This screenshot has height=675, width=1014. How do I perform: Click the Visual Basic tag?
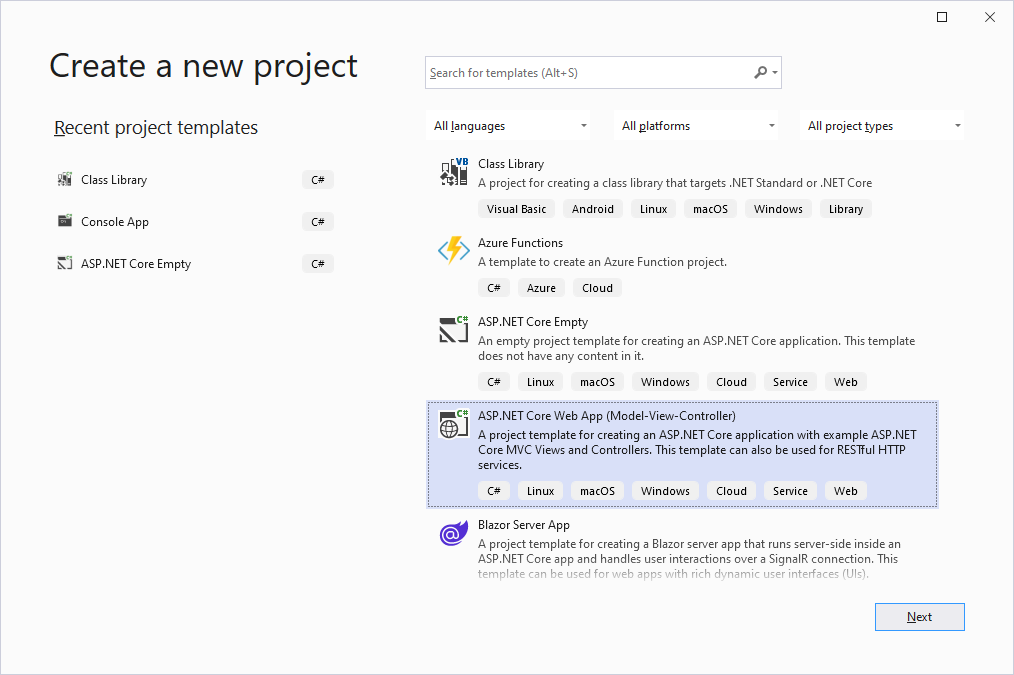pyautogui.click(x=517, y=209)
